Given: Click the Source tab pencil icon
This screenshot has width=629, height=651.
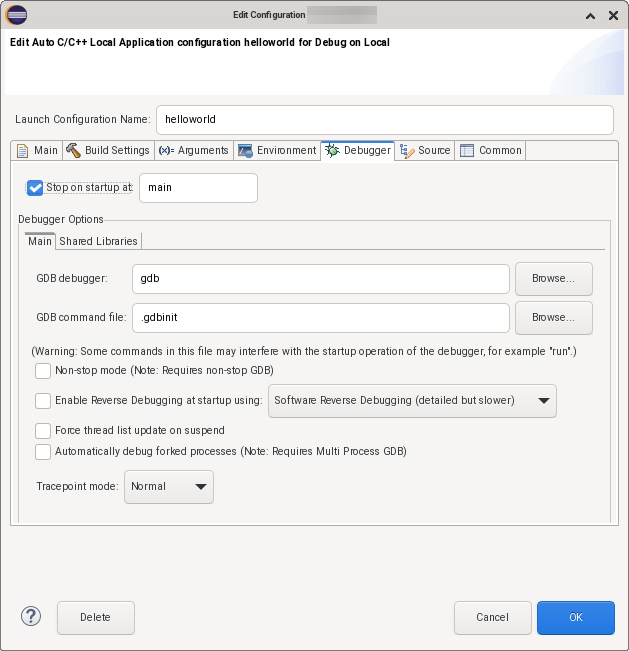Looking at the screenshot, I should (407, 151).
